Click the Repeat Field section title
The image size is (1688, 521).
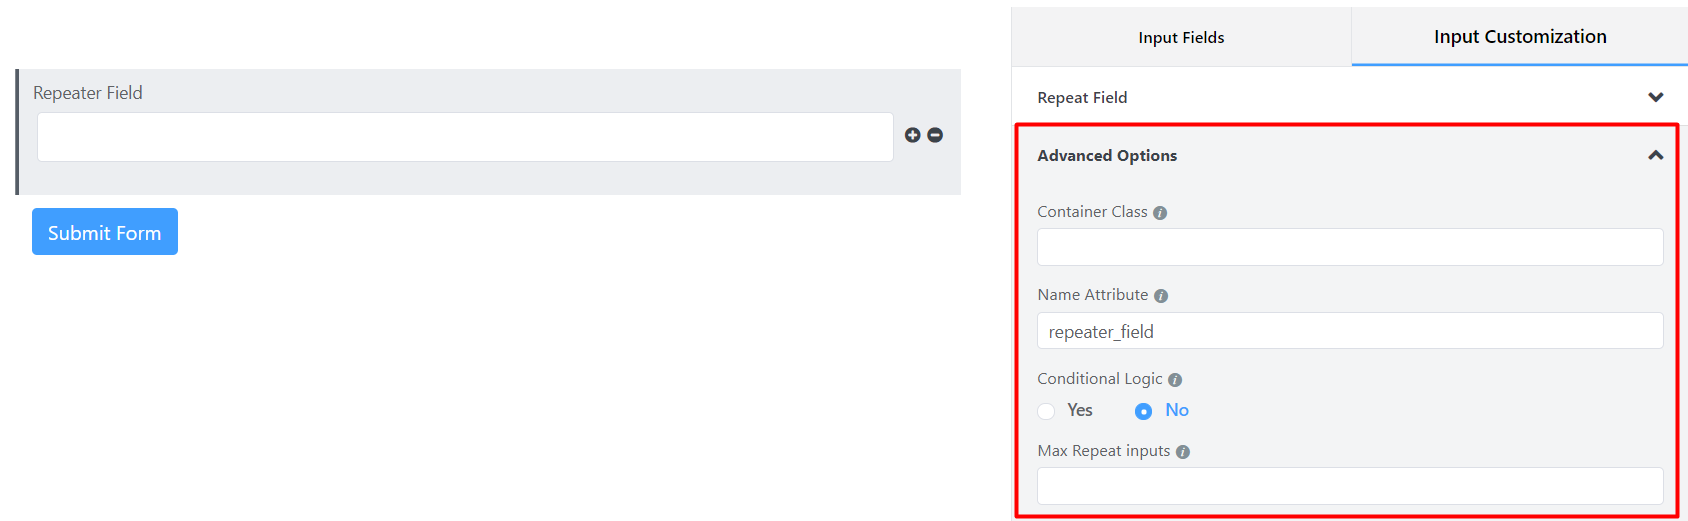pos(1082,97)
